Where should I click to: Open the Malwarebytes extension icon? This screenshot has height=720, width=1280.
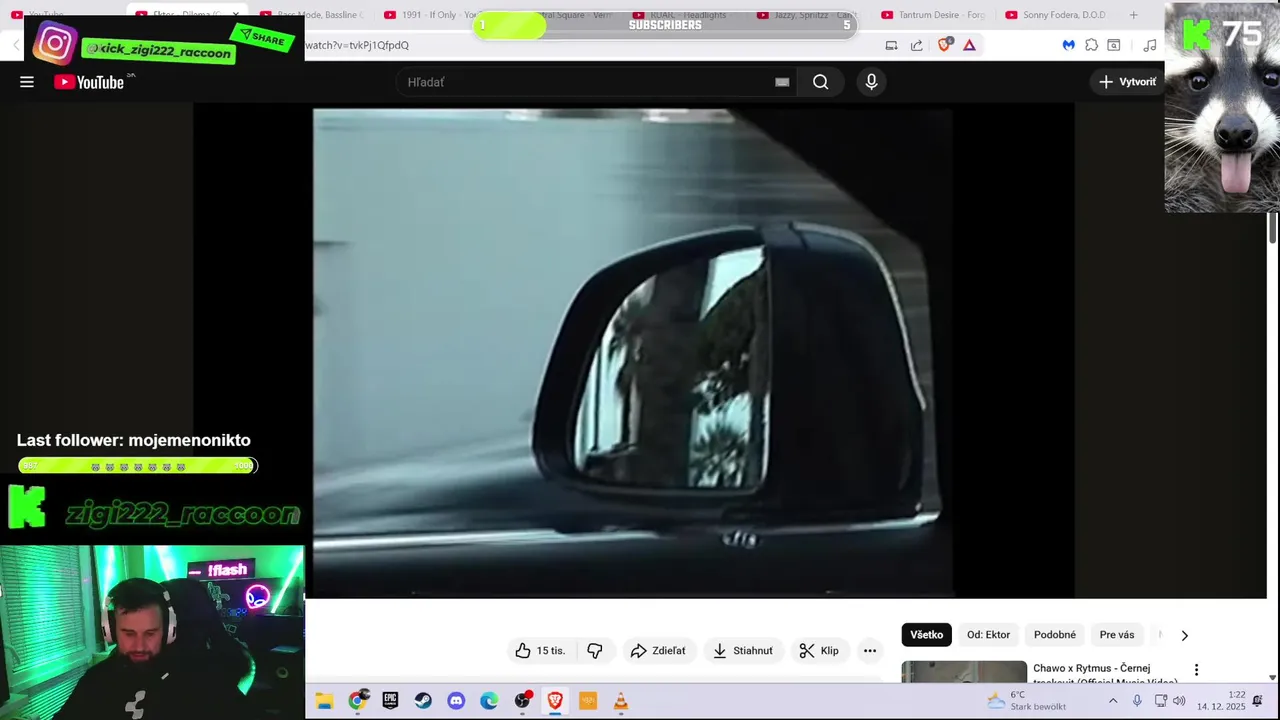click(x=1068, y=45)
